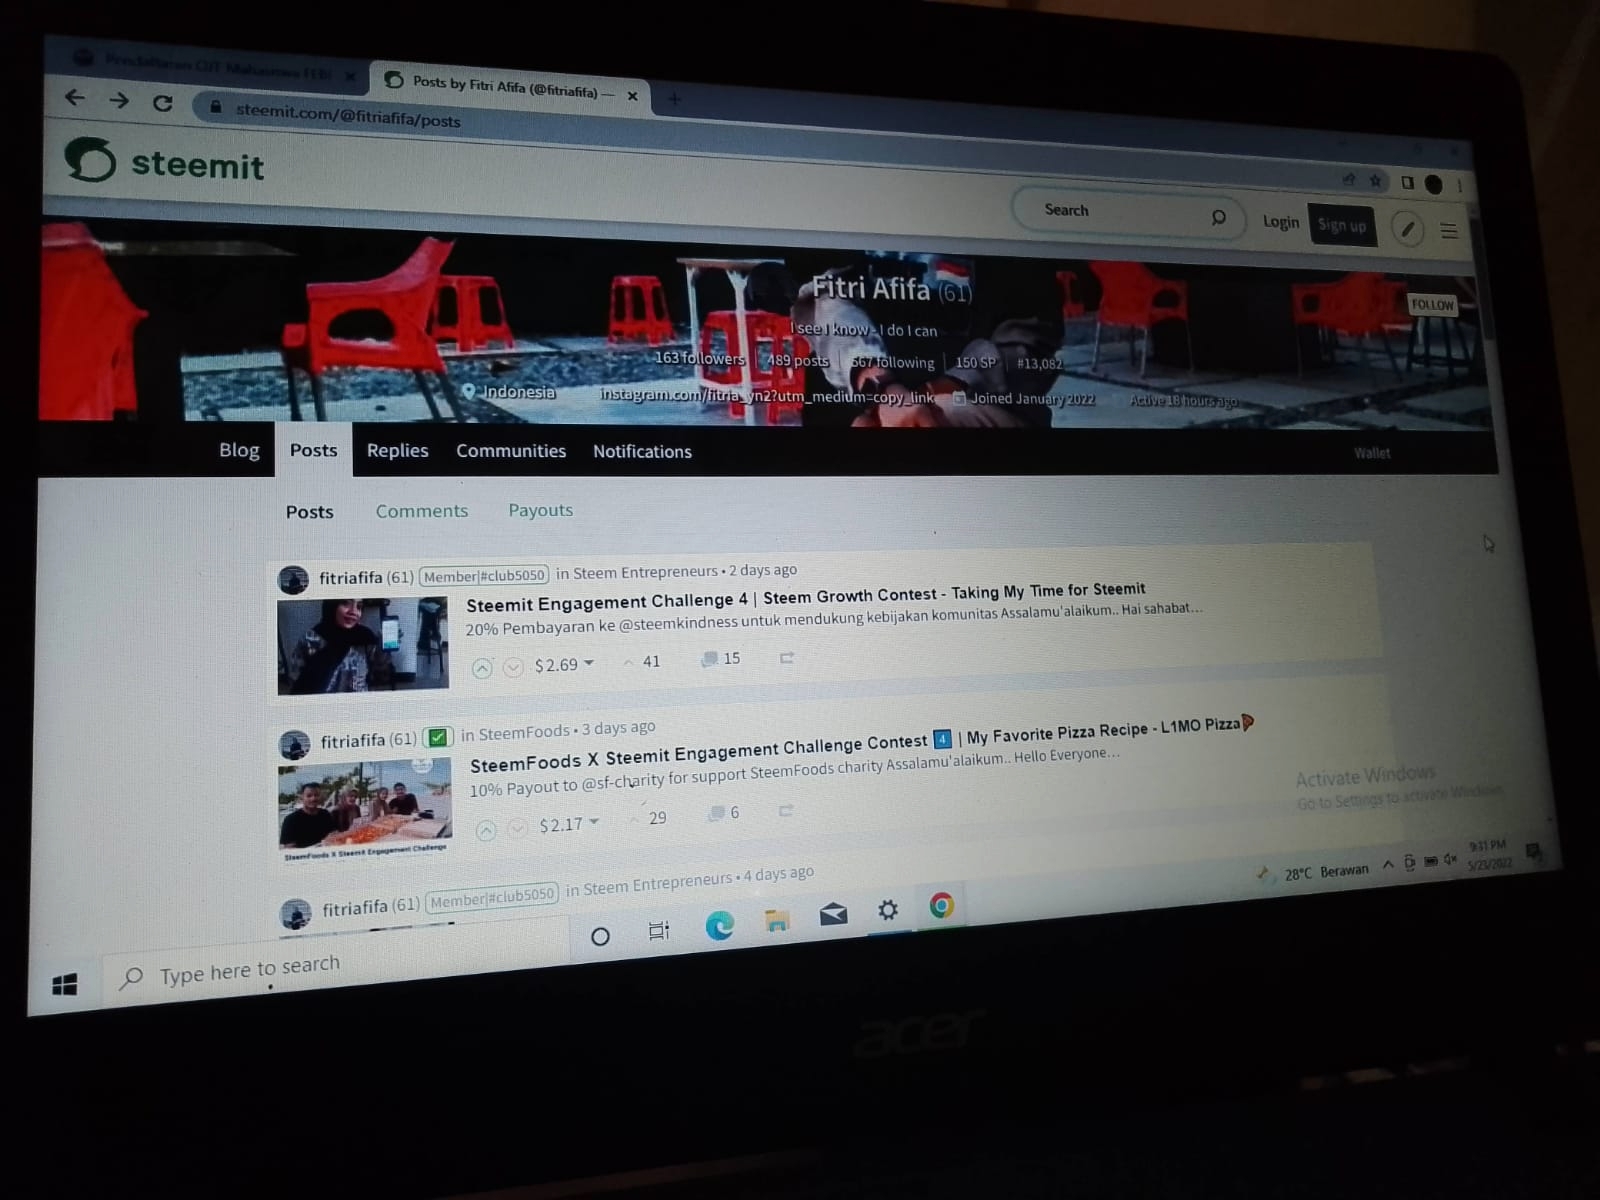
Task: Launch Microsoft Edge from the taskbar
Action: pyautogui.click(x=719, y=925)
